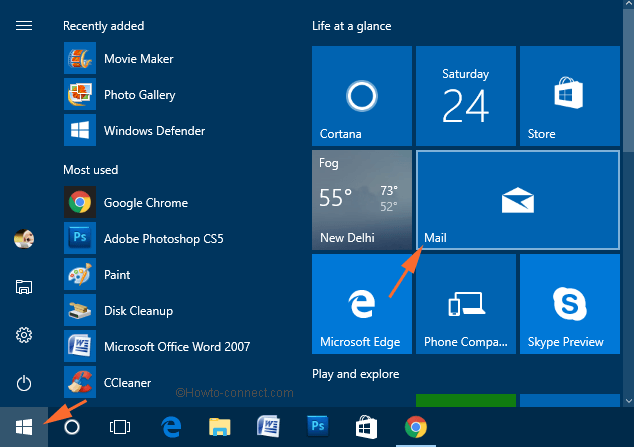Switch to Chrome on the taskbar

[x=416, y=427]
